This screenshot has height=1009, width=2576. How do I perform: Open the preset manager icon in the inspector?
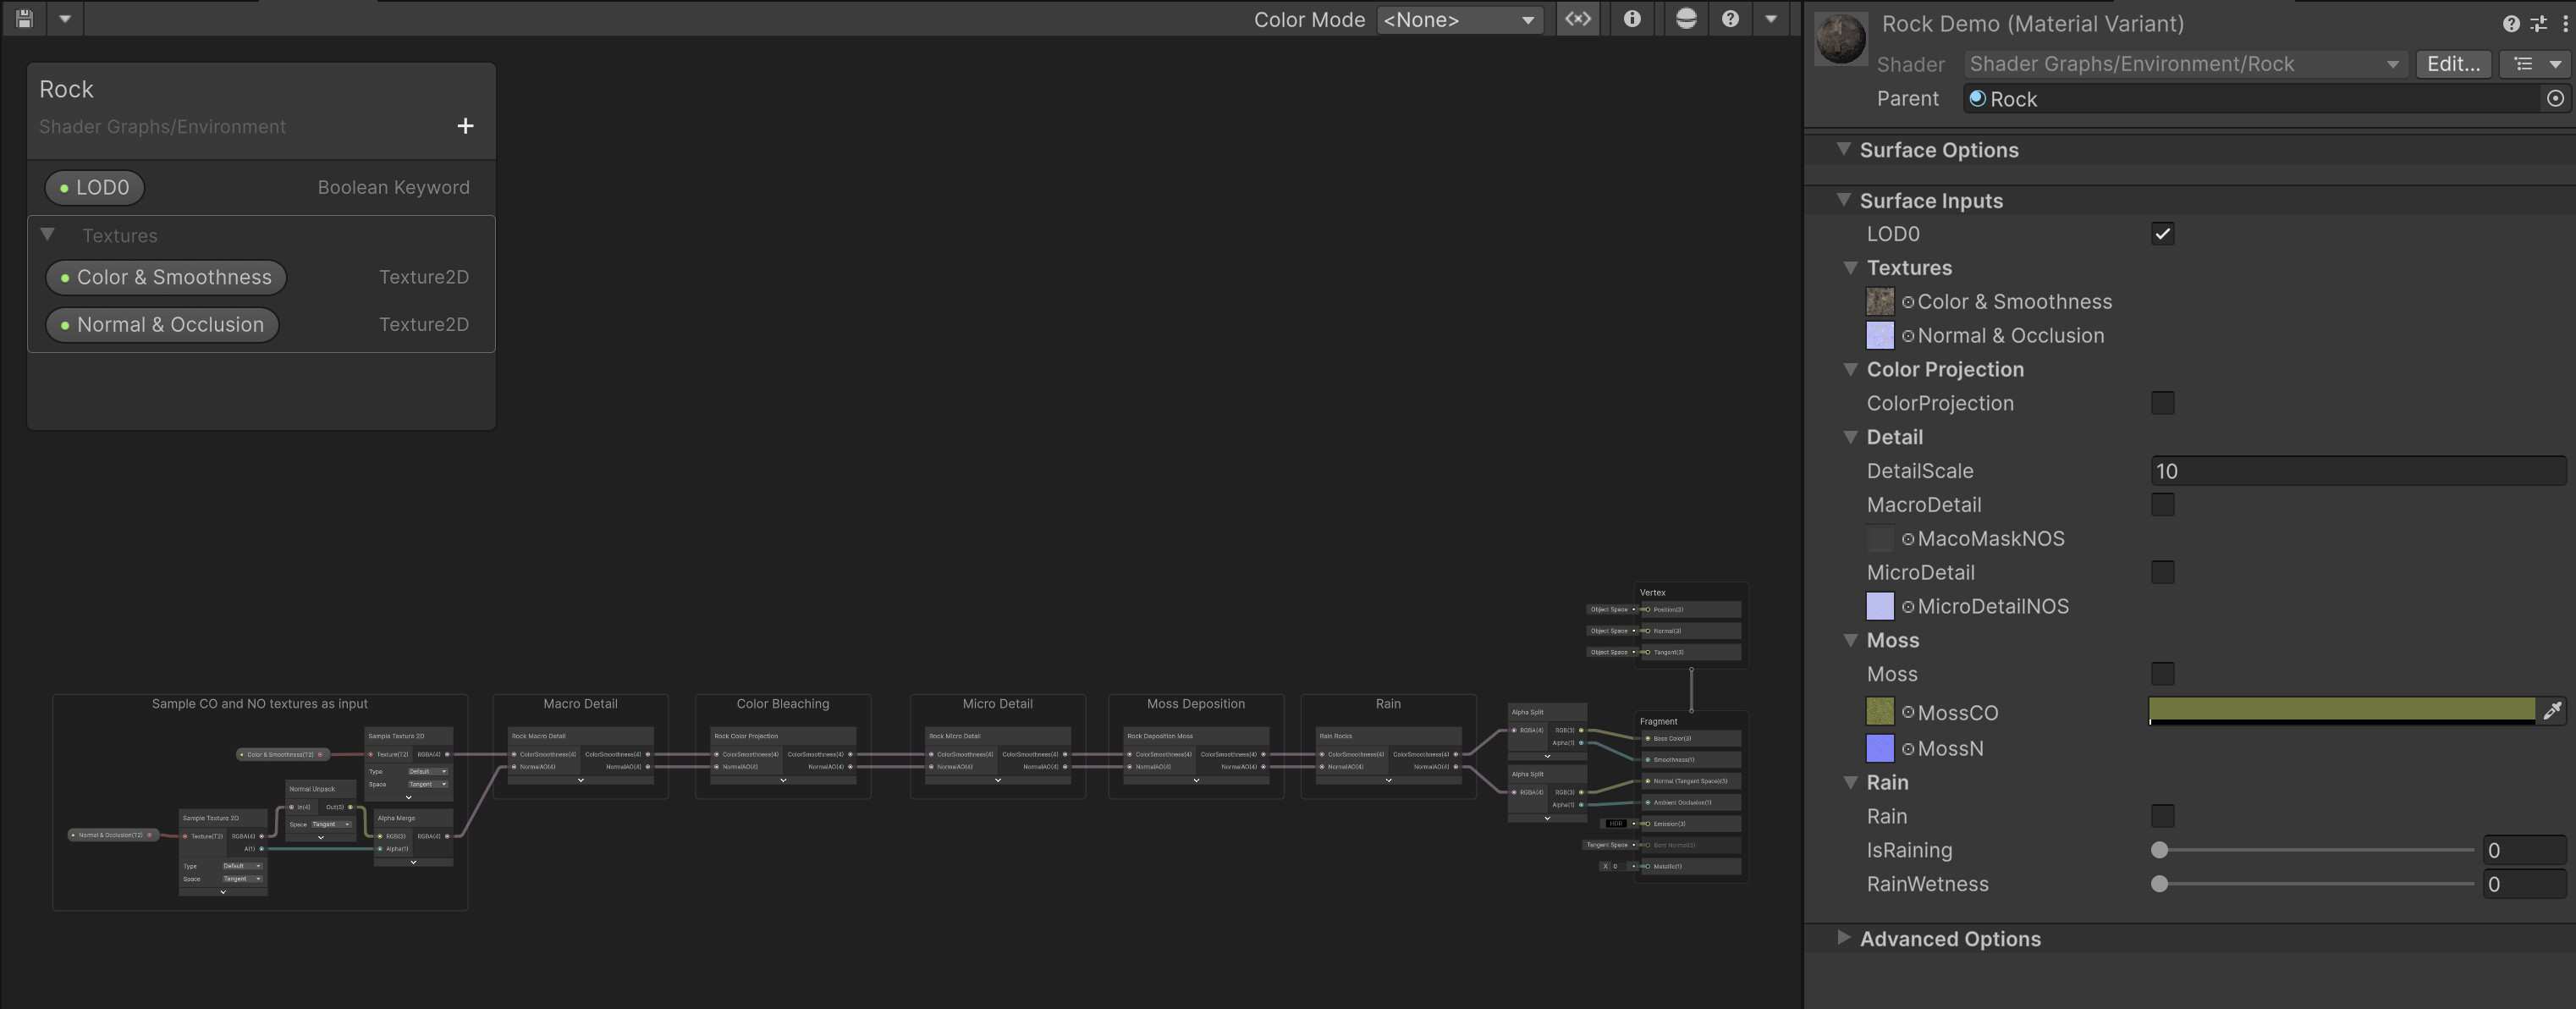[x=2540, y=24]
